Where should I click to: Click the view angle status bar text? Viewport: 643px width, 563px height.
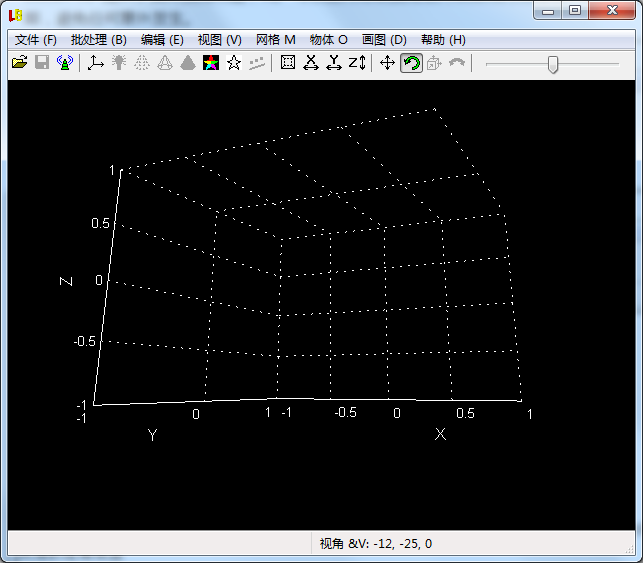376,544
